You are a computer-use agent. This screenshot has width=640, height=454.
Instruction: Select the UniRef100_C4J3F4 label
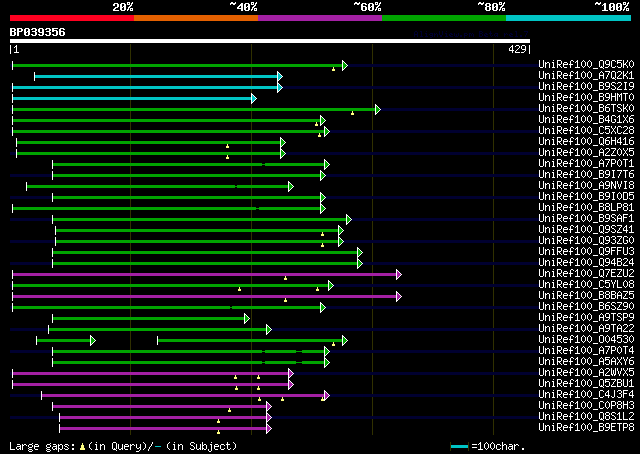586,395
